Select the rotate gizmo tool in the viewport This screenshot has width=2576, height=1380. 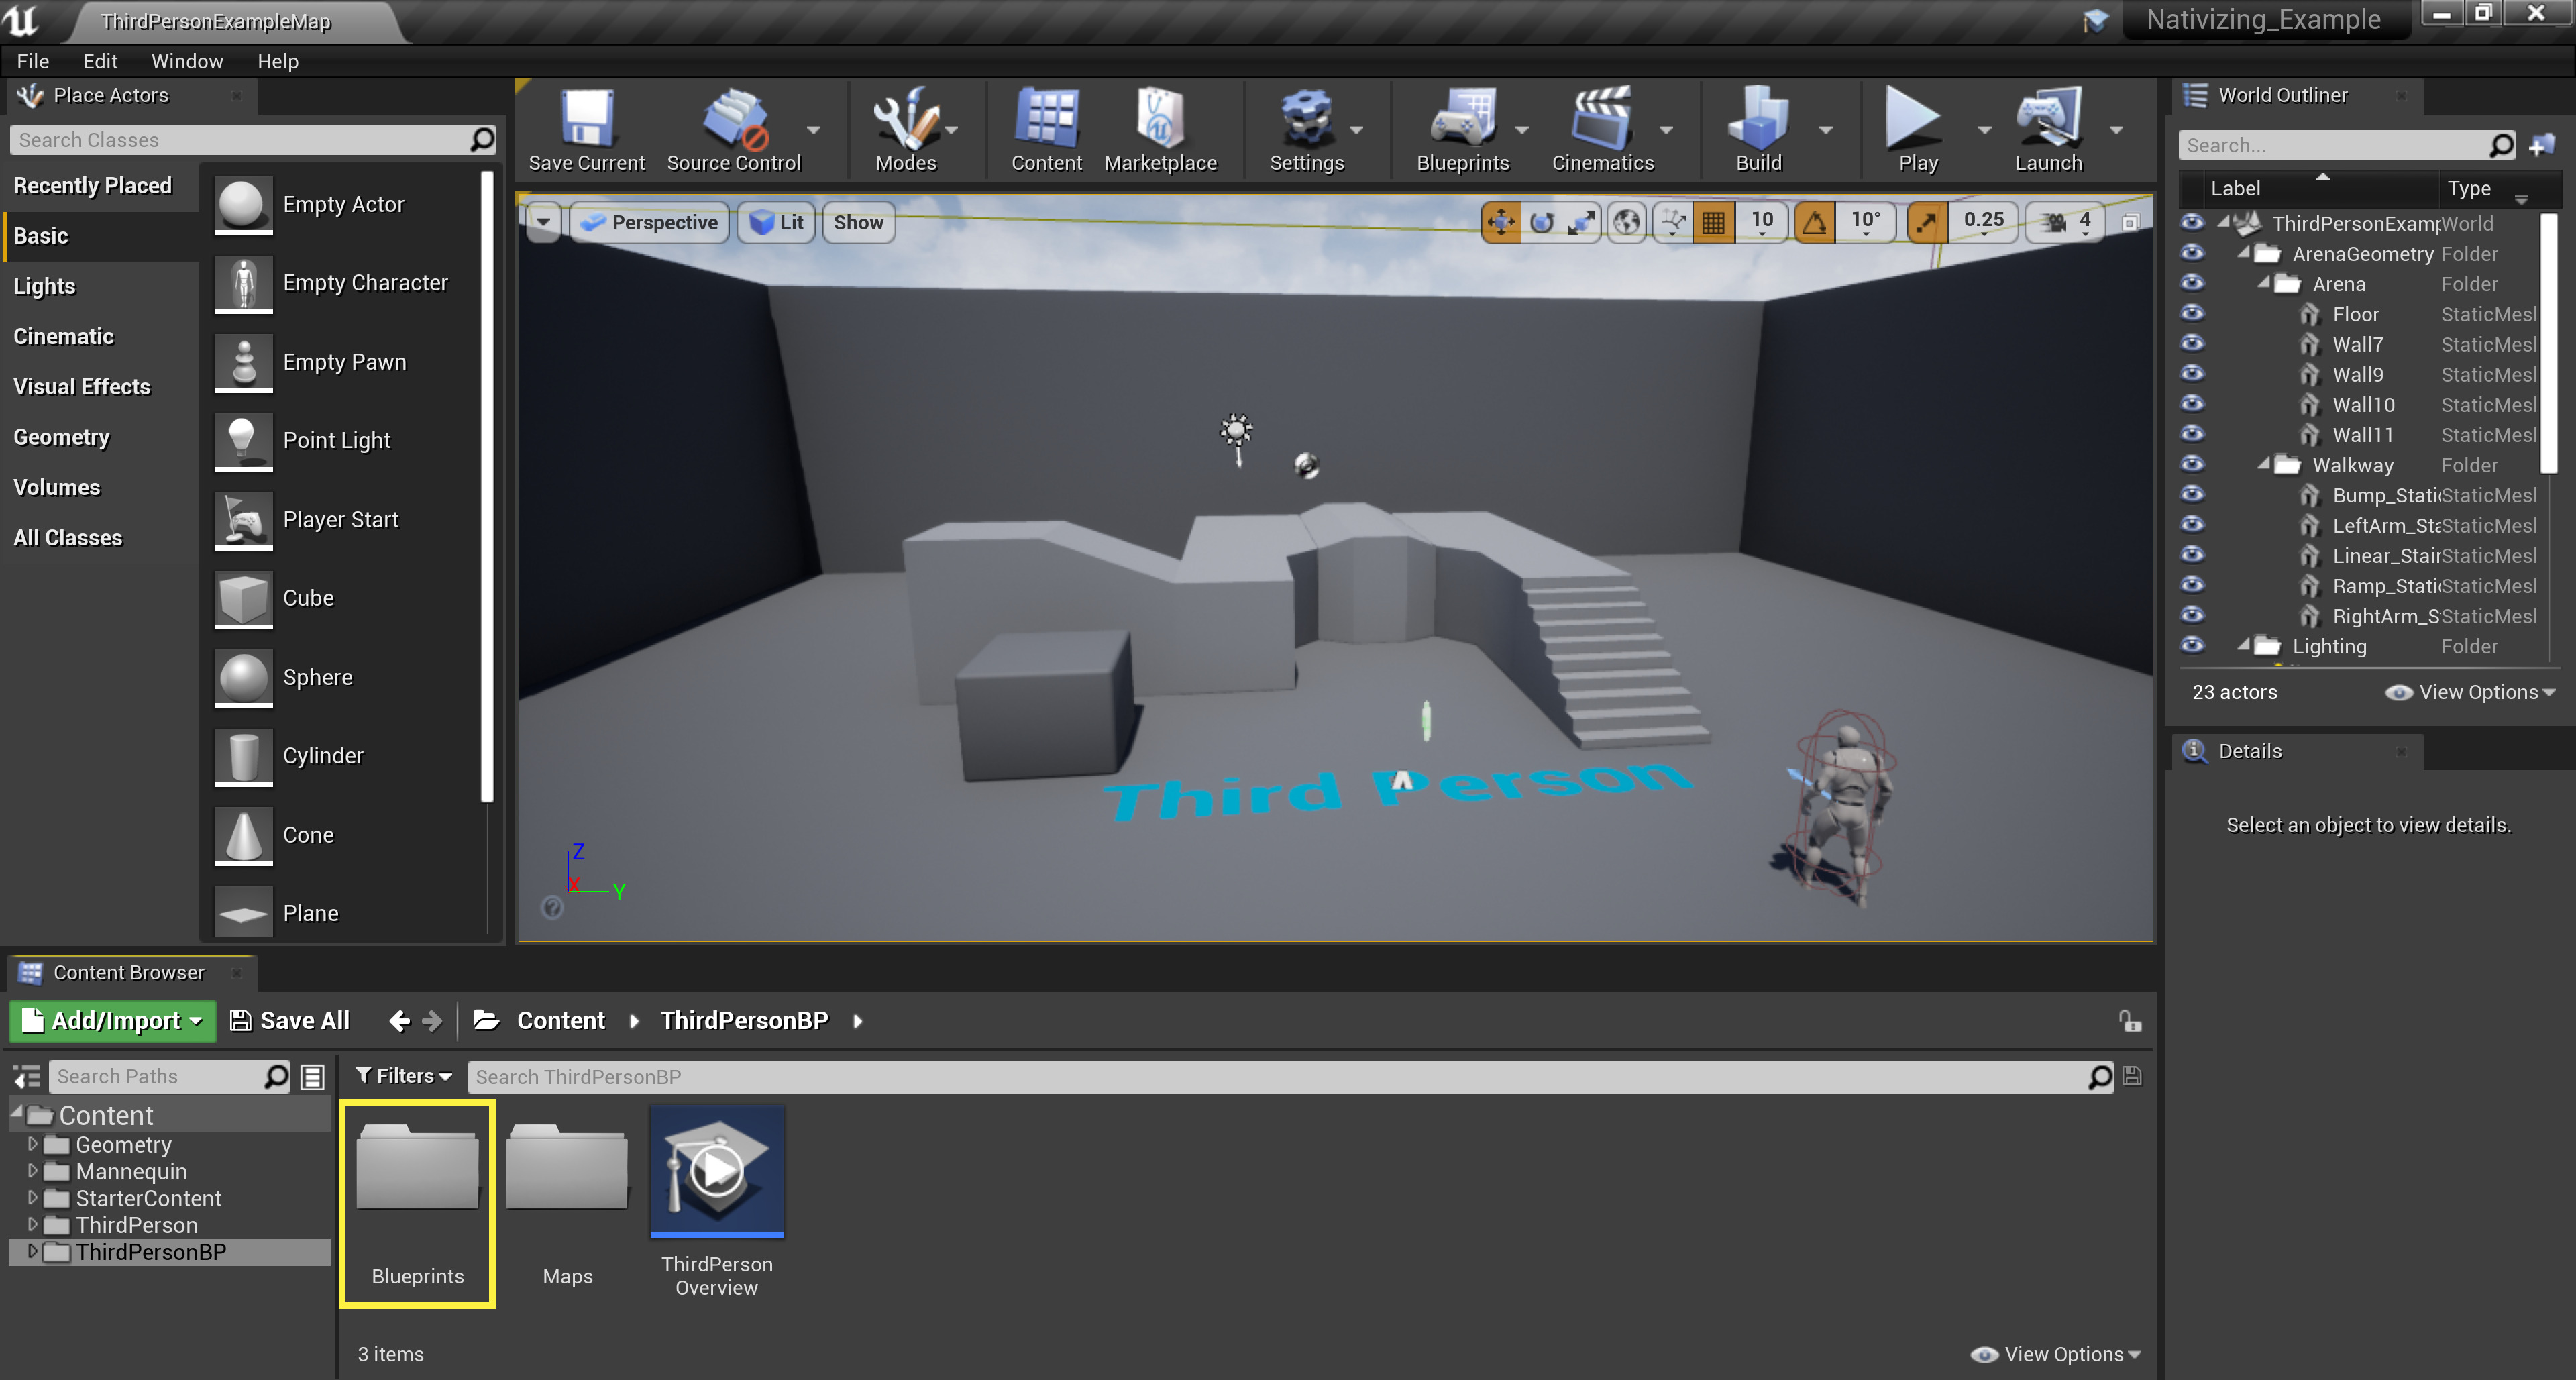pyautogui.click(x=1541, y=222)
